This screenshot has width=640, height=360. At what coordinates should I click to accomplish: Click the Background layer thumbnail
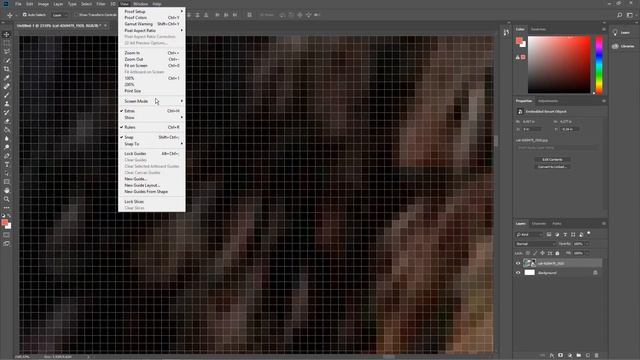point(529,273)
